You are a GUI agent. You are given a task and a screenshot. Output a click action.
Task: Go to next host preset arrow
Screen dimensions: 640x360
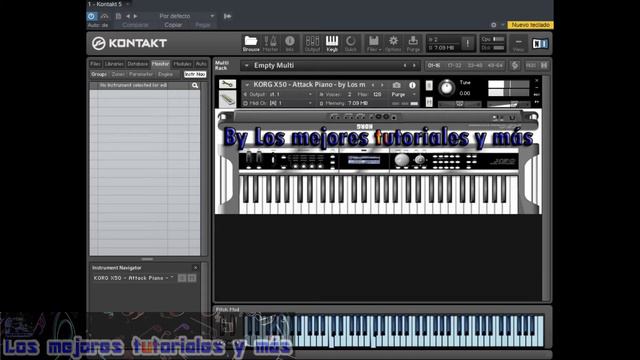click(136, 16)
